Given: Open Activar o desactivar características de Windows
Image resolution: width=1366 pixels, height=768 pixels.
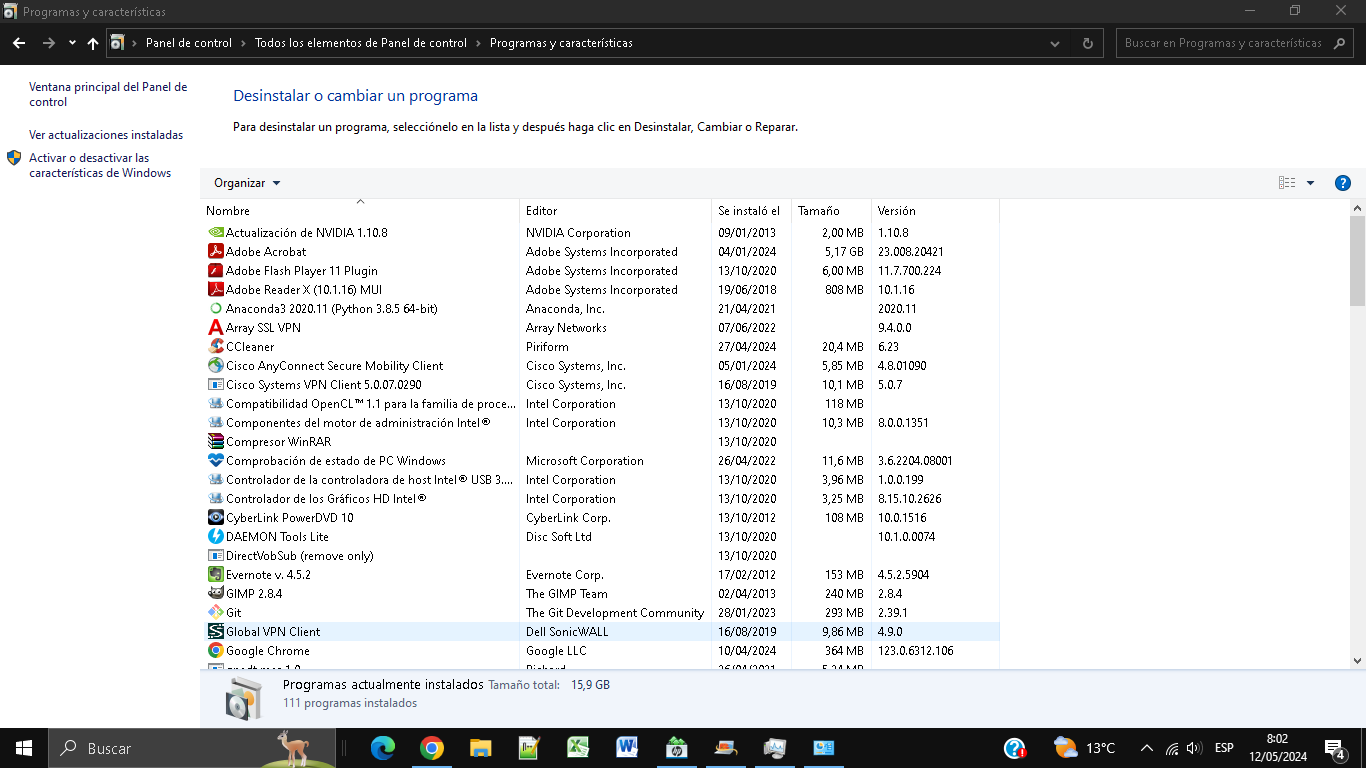Looking at the screenshot, I should [100, 165].
